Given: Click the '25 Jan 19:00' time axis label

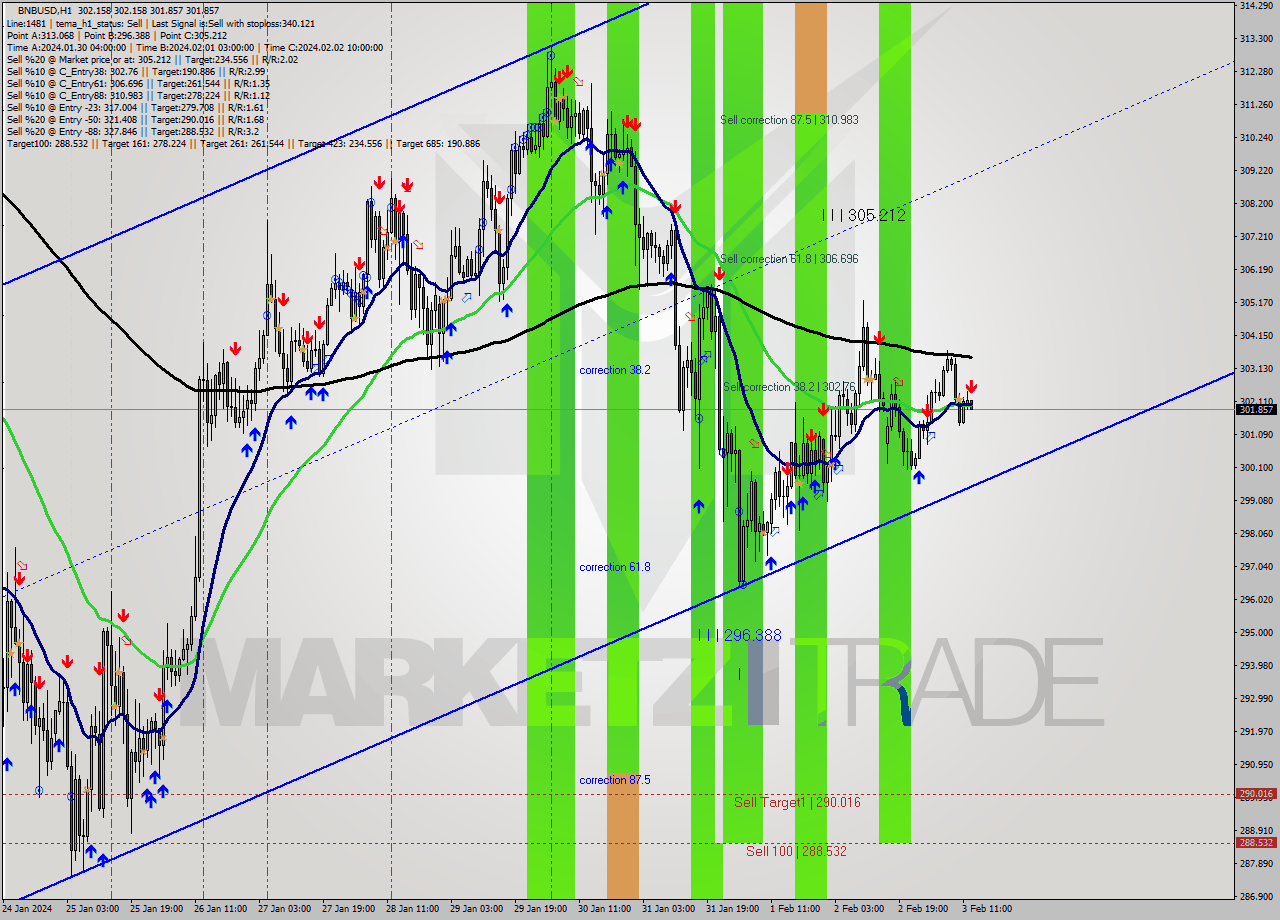Looking at the screenshot, I should (x=158, y=910).
